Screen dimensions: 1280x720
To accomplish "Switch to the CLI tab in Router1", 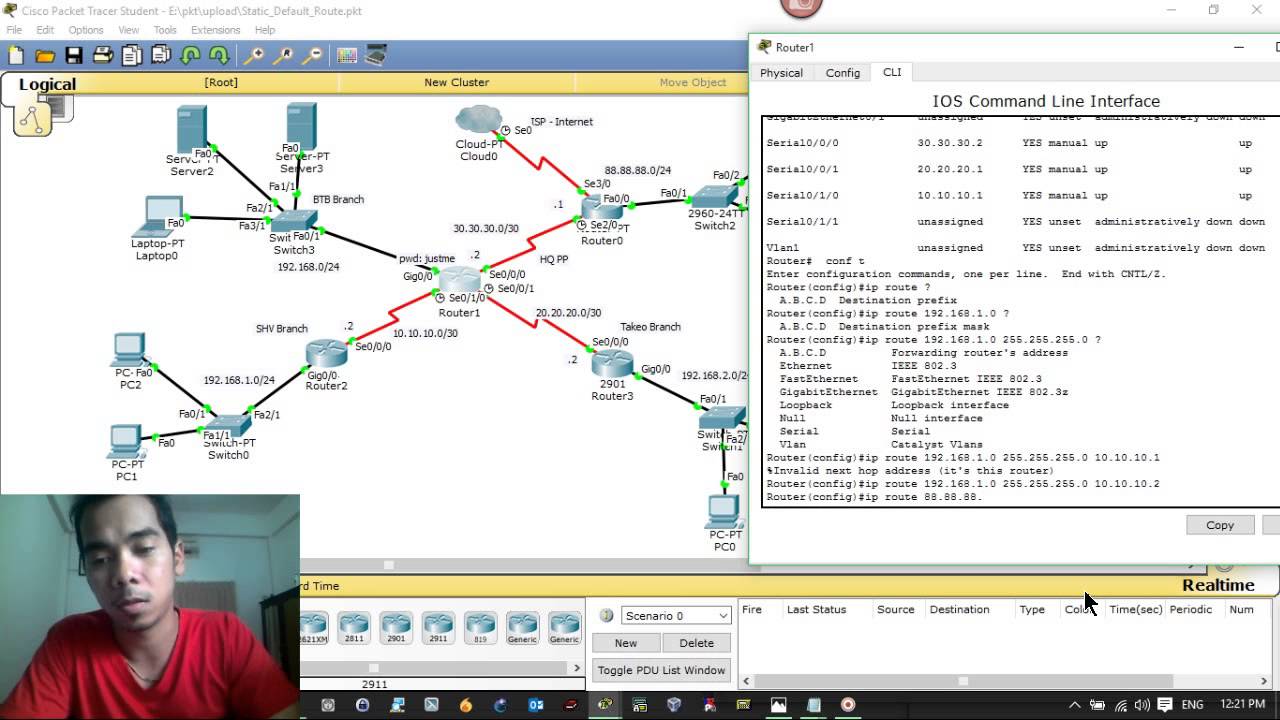I will pyautogui.click(x=892, y=72).
